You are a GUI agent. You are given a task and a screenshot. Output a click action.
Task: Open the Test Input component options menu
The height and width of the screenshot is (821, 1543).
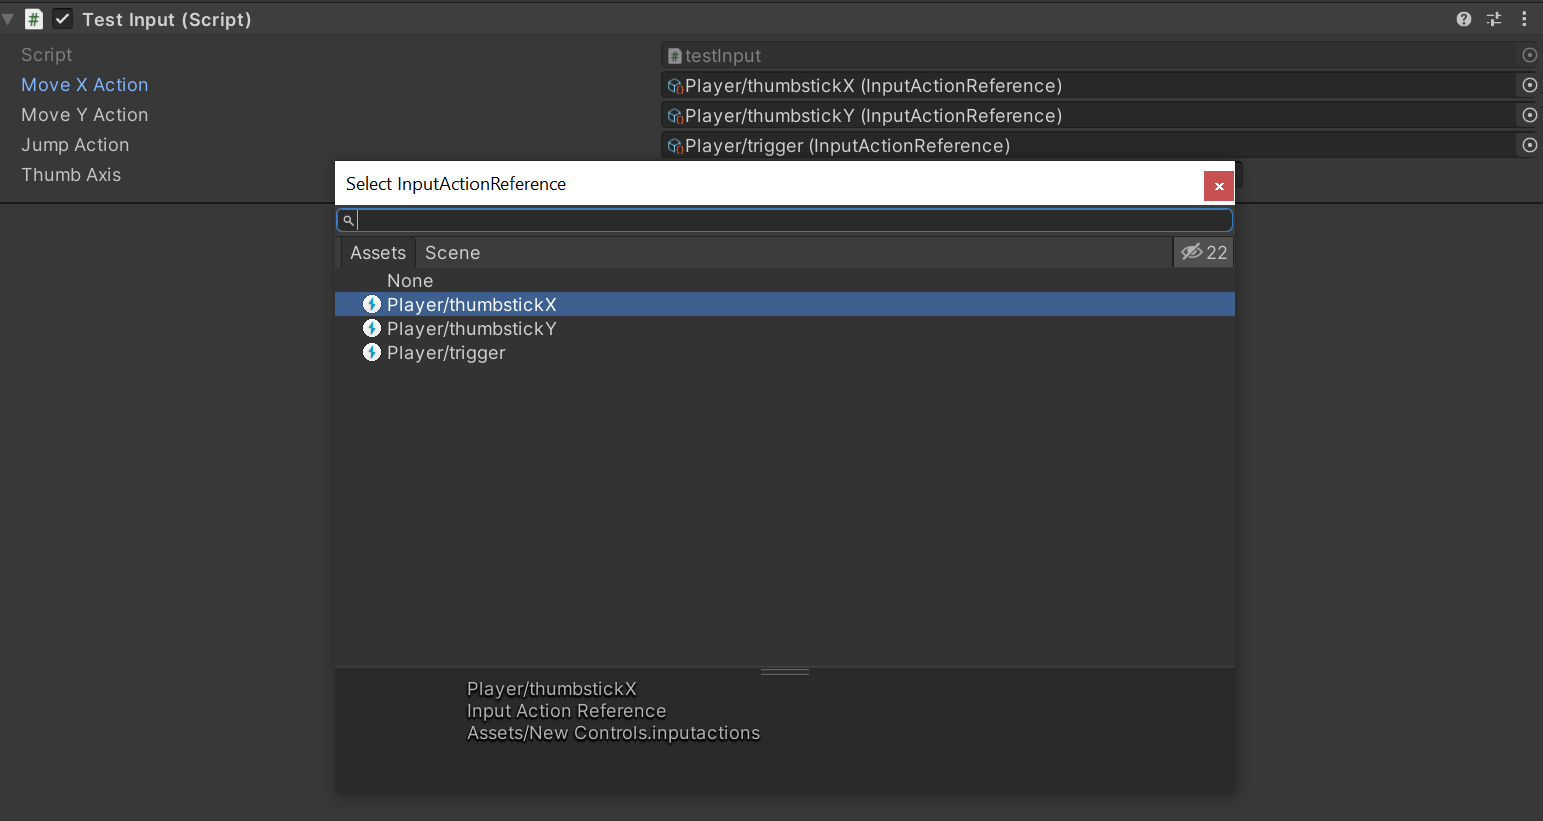(x=1524, y=19)
